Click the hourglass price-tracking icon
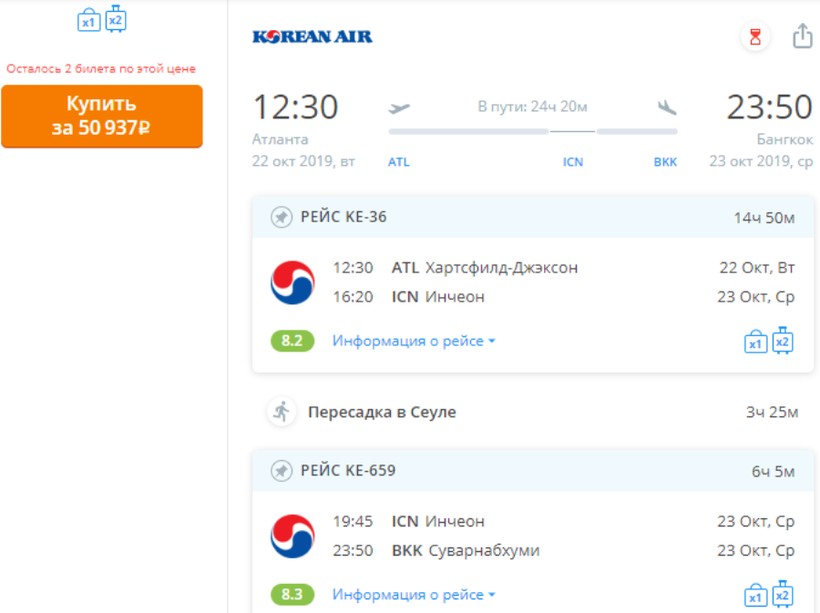The width and height of the screenshot is (820, 613). (756, 37)
